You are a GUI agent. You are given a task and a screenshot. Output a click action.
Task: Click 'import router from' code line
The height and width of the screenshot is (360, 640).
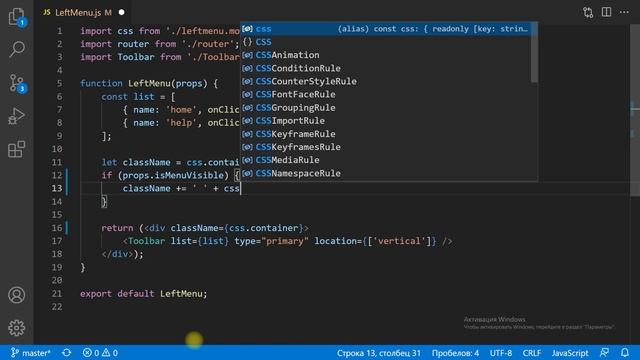click(x=159, y=44)
